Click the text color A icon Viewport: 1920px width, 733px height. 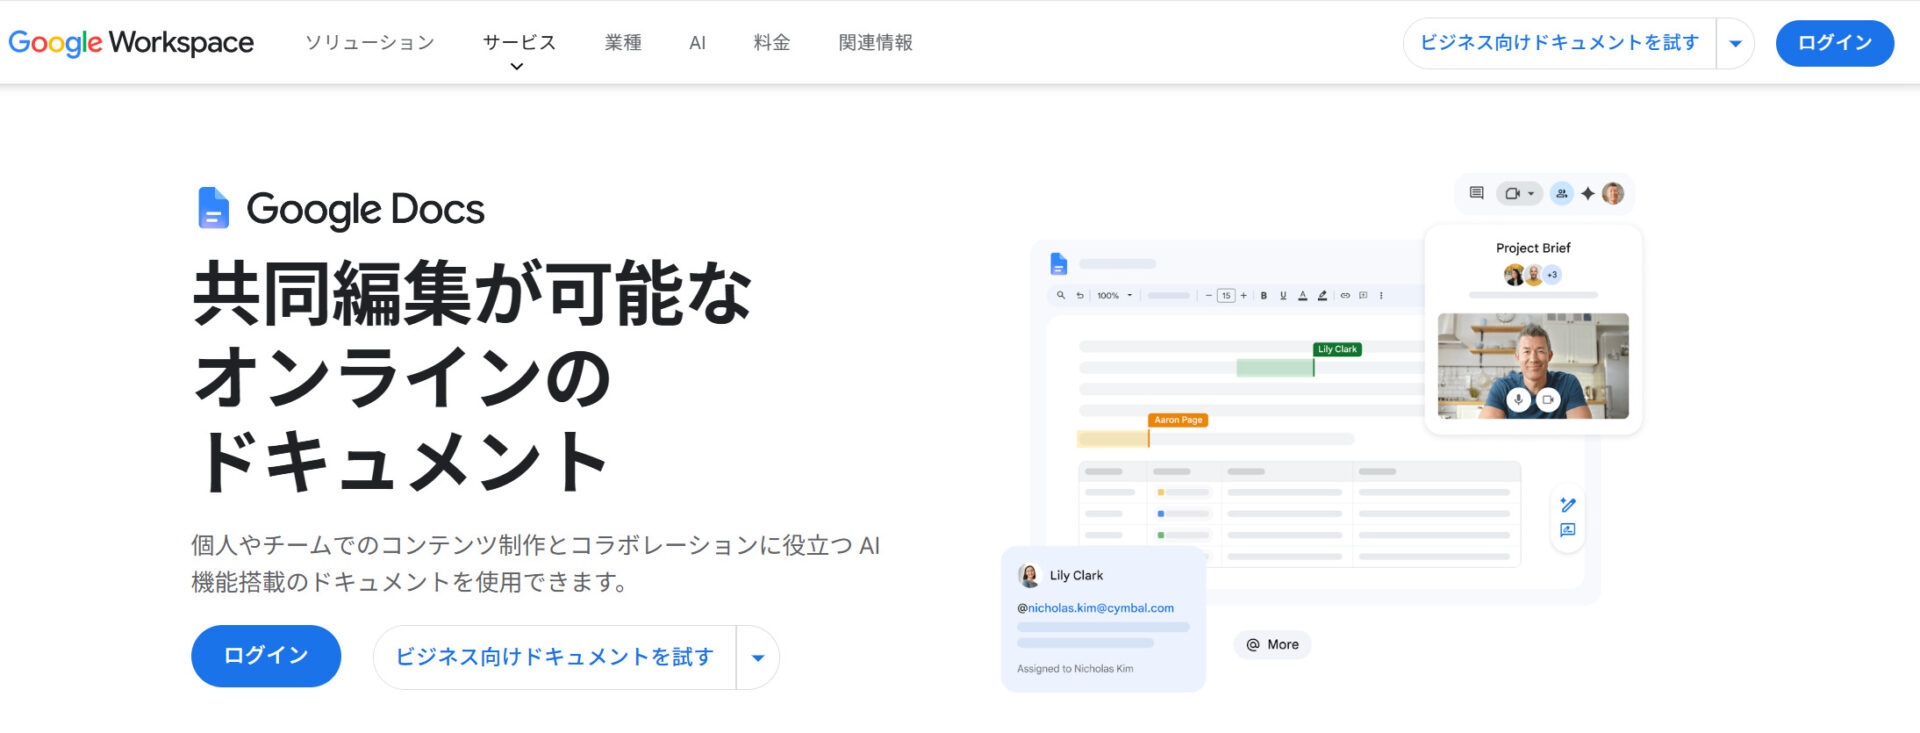pos(1303,295)
